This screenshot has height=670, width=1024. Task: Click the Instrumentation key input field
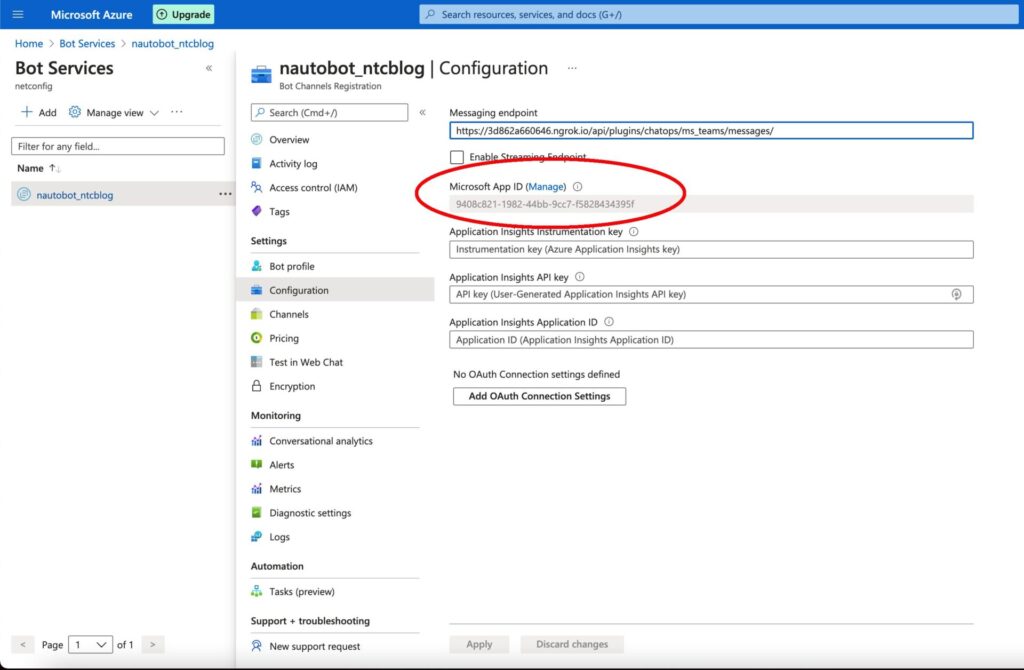(711, 249)
